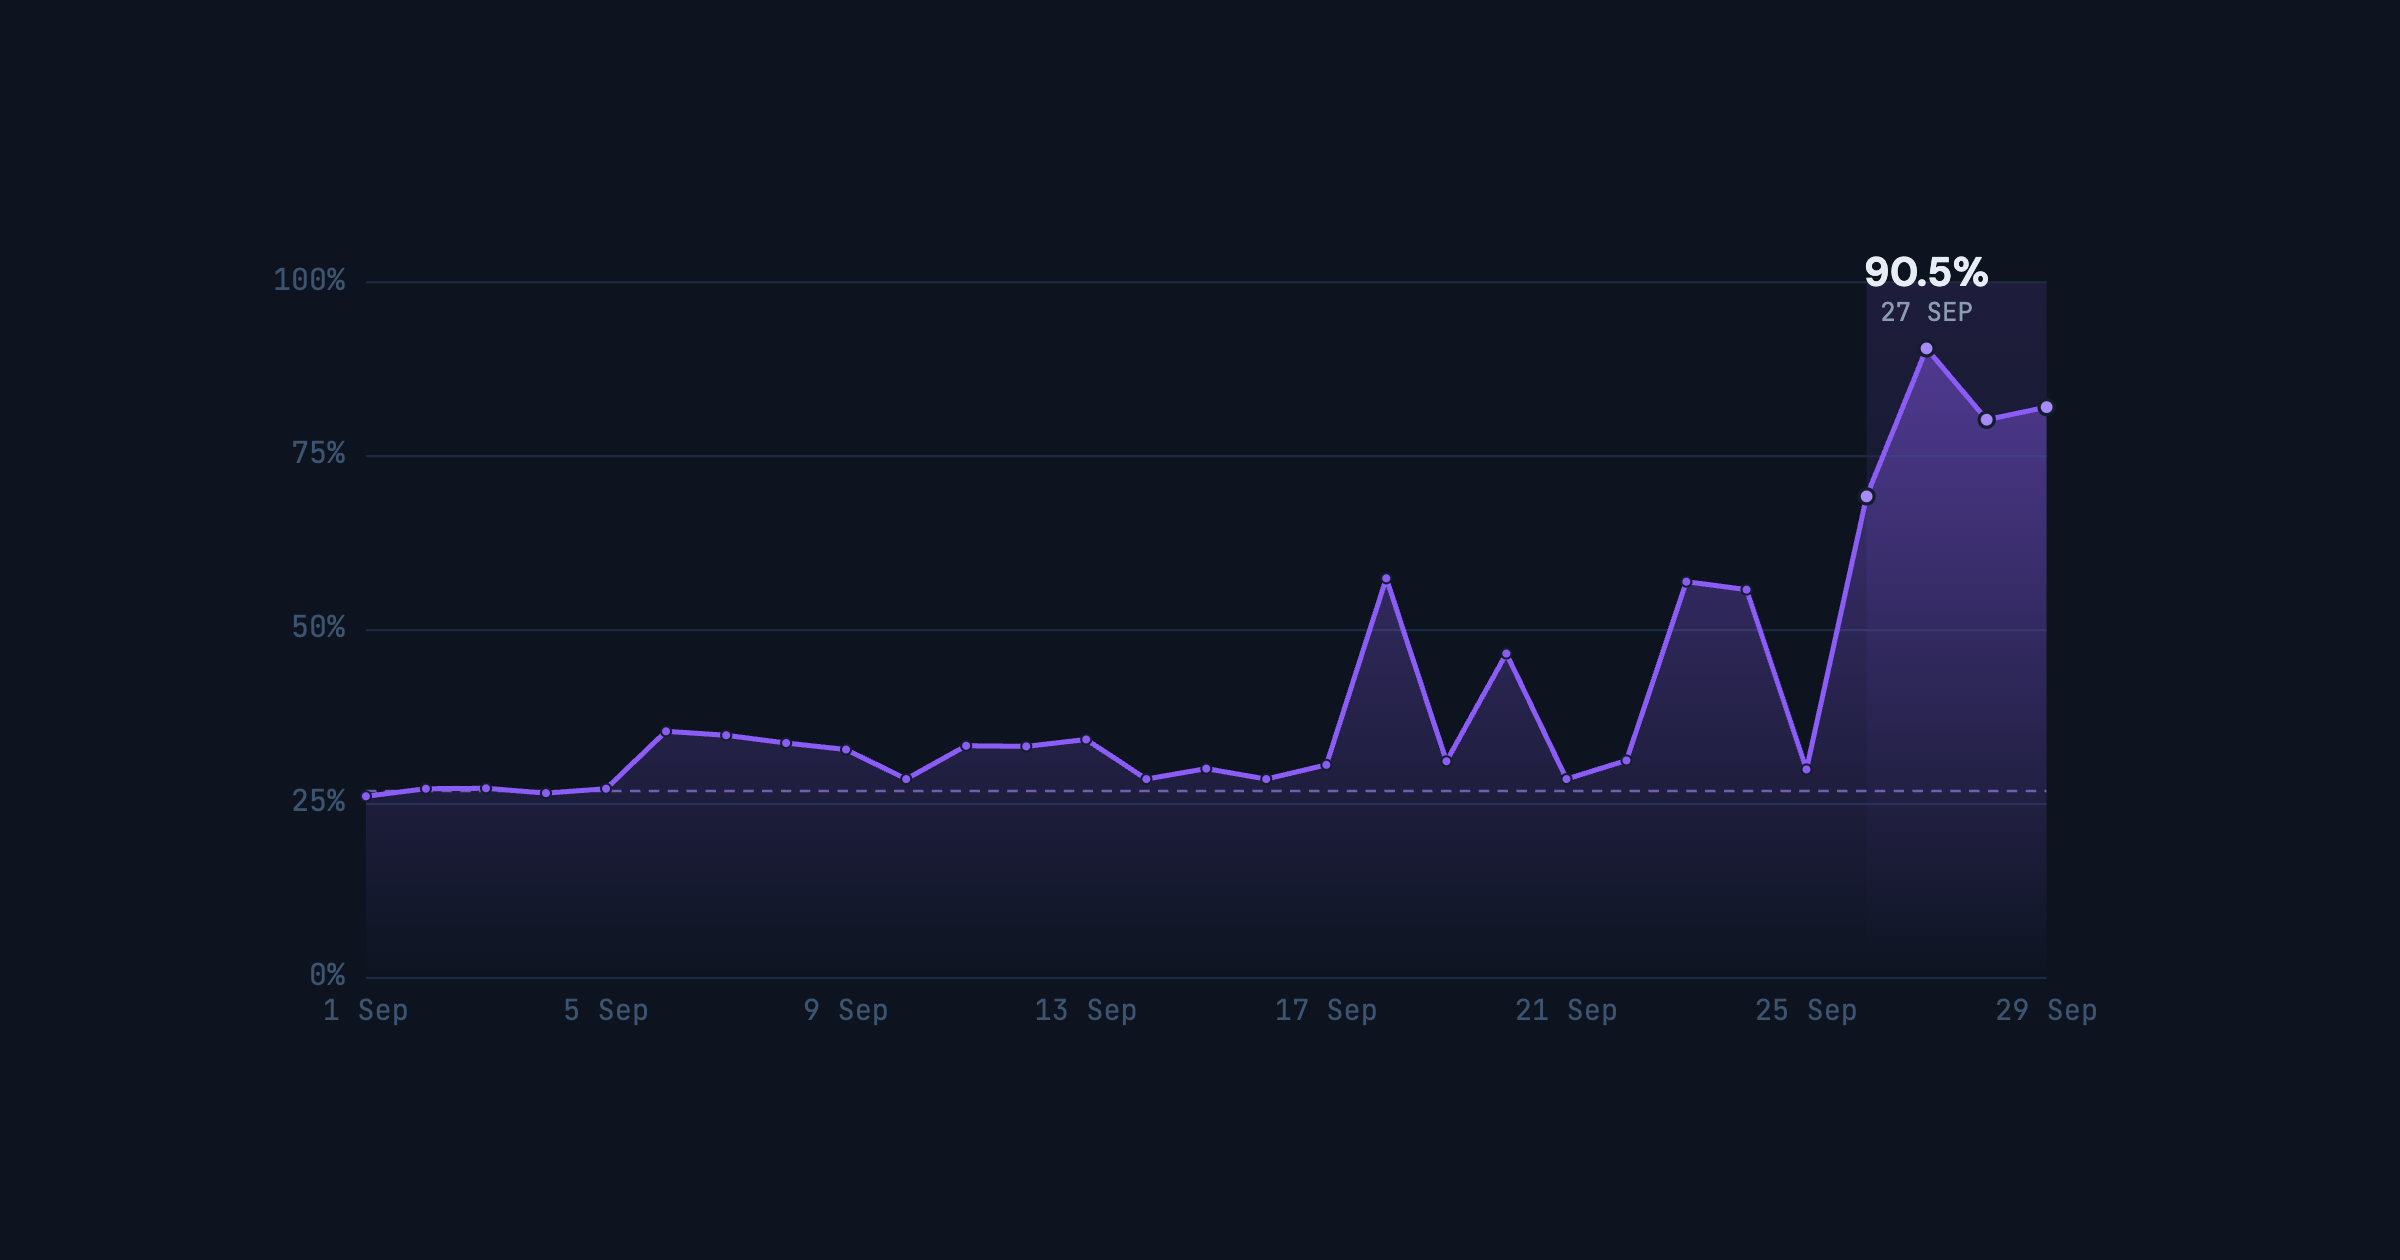This screenshot has height=1260, width=2400.
Task: Select the 28 Sep data point
Action: click(x=1986, y=420)
